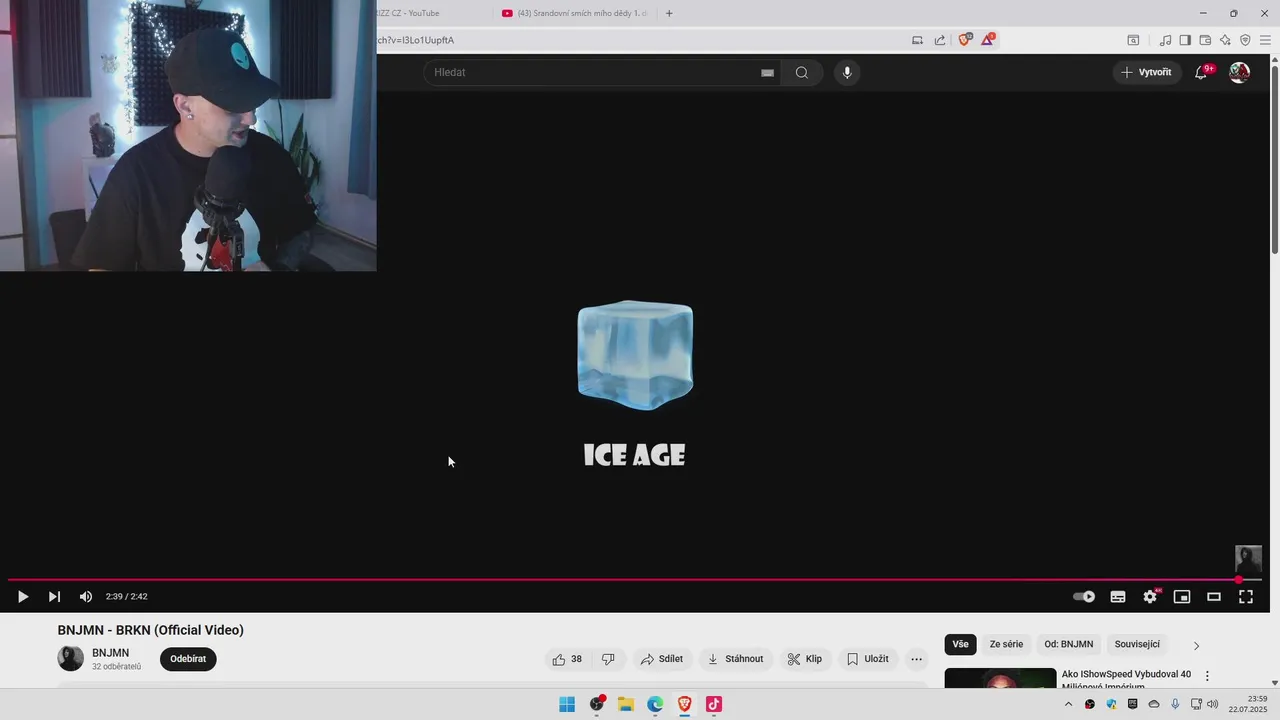Toggle the autoplay switch
1280x720 pixels.
point(1084,597)
